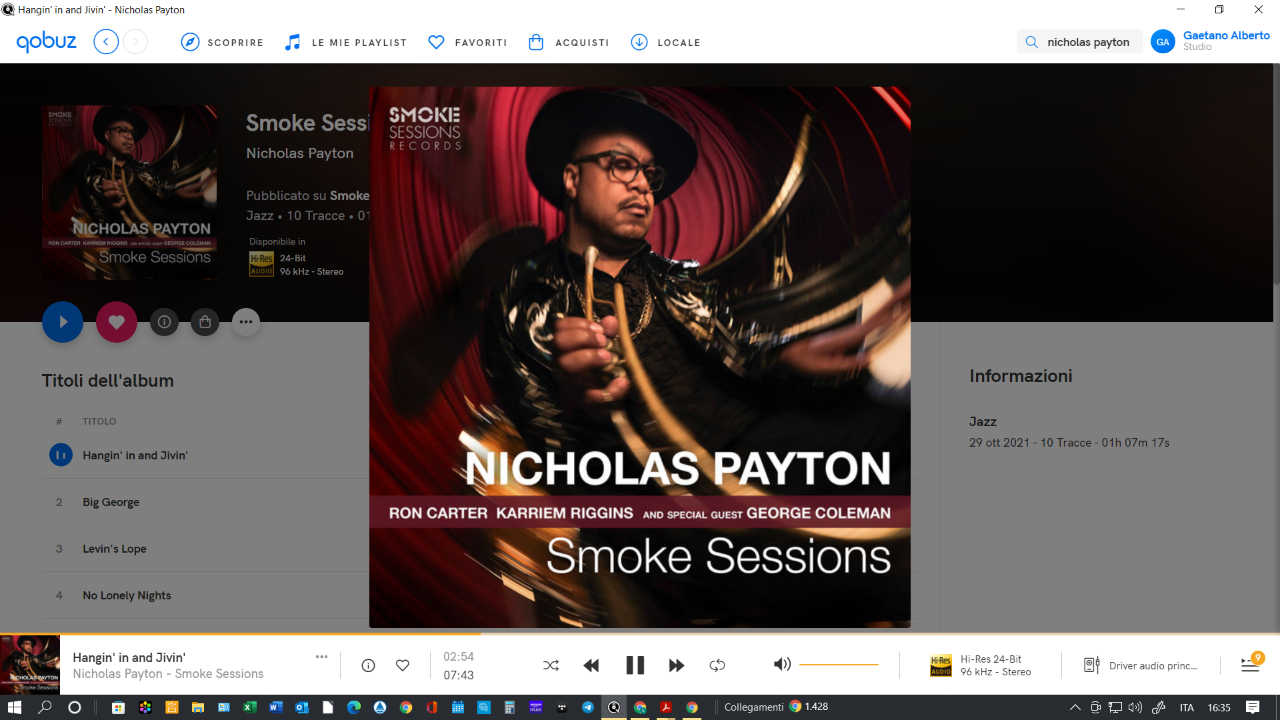Open the Excel taskbar icon
1280x720 pixels.
point(250,707)
